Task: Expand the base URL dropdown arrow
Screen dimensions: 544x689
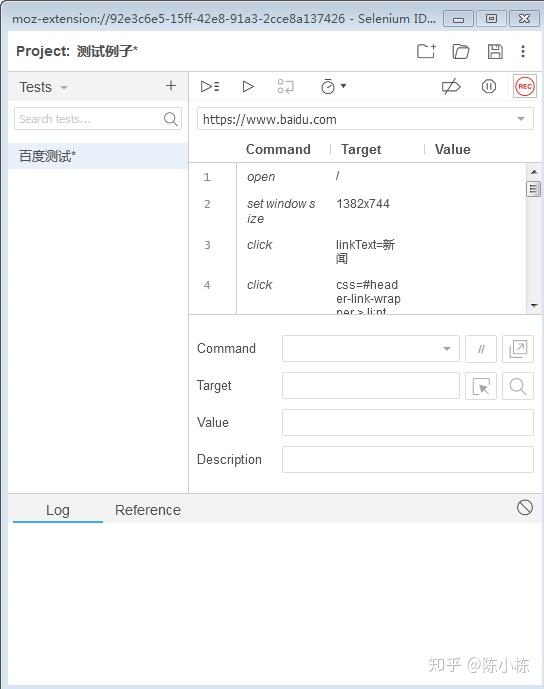Action: 521,119
